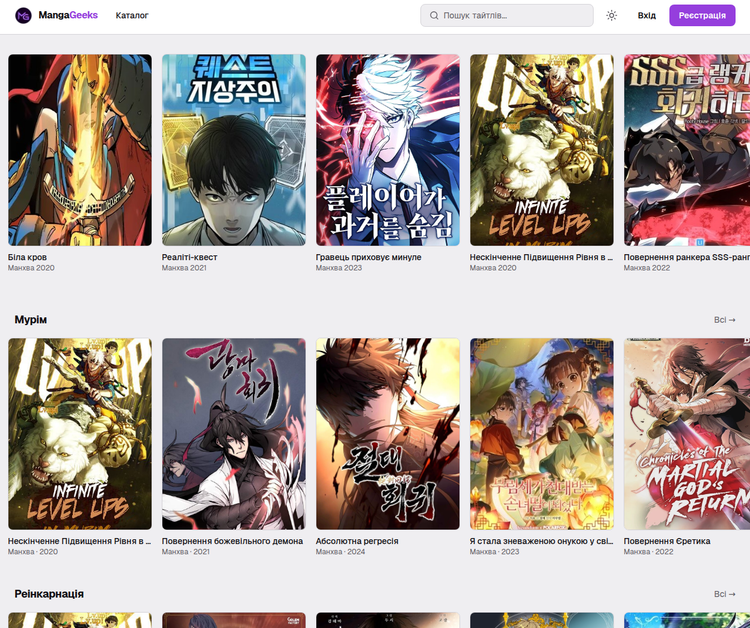Click Повернення божевільного демона title

click(x=232, y=541)
